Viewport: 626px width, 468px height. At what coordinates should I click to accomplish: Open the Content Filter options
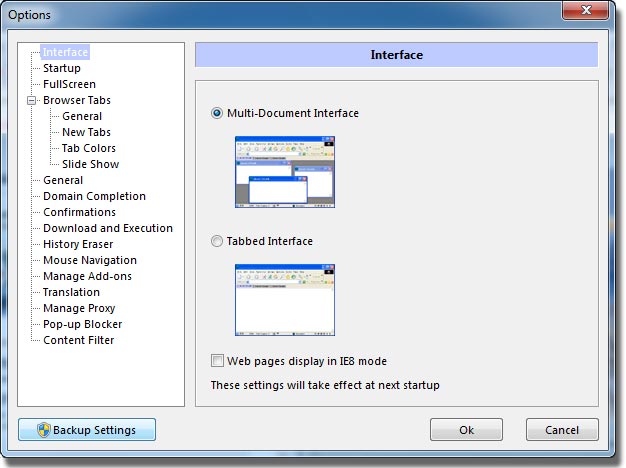tap(79, 340)
